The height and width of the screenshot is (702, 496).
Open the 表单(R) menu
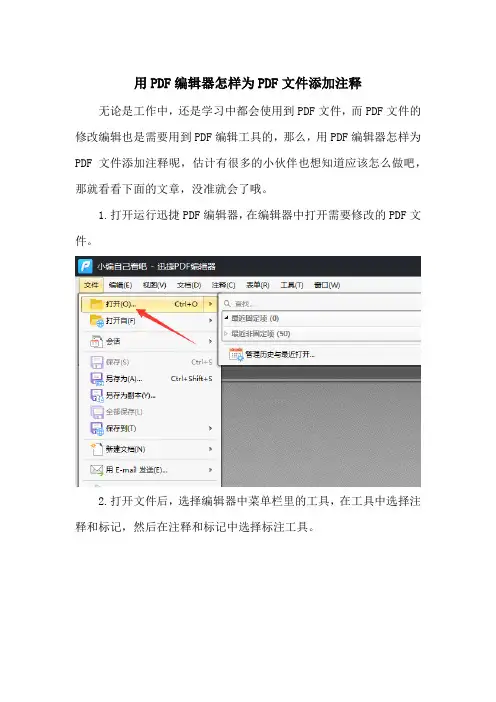point(258,285)
